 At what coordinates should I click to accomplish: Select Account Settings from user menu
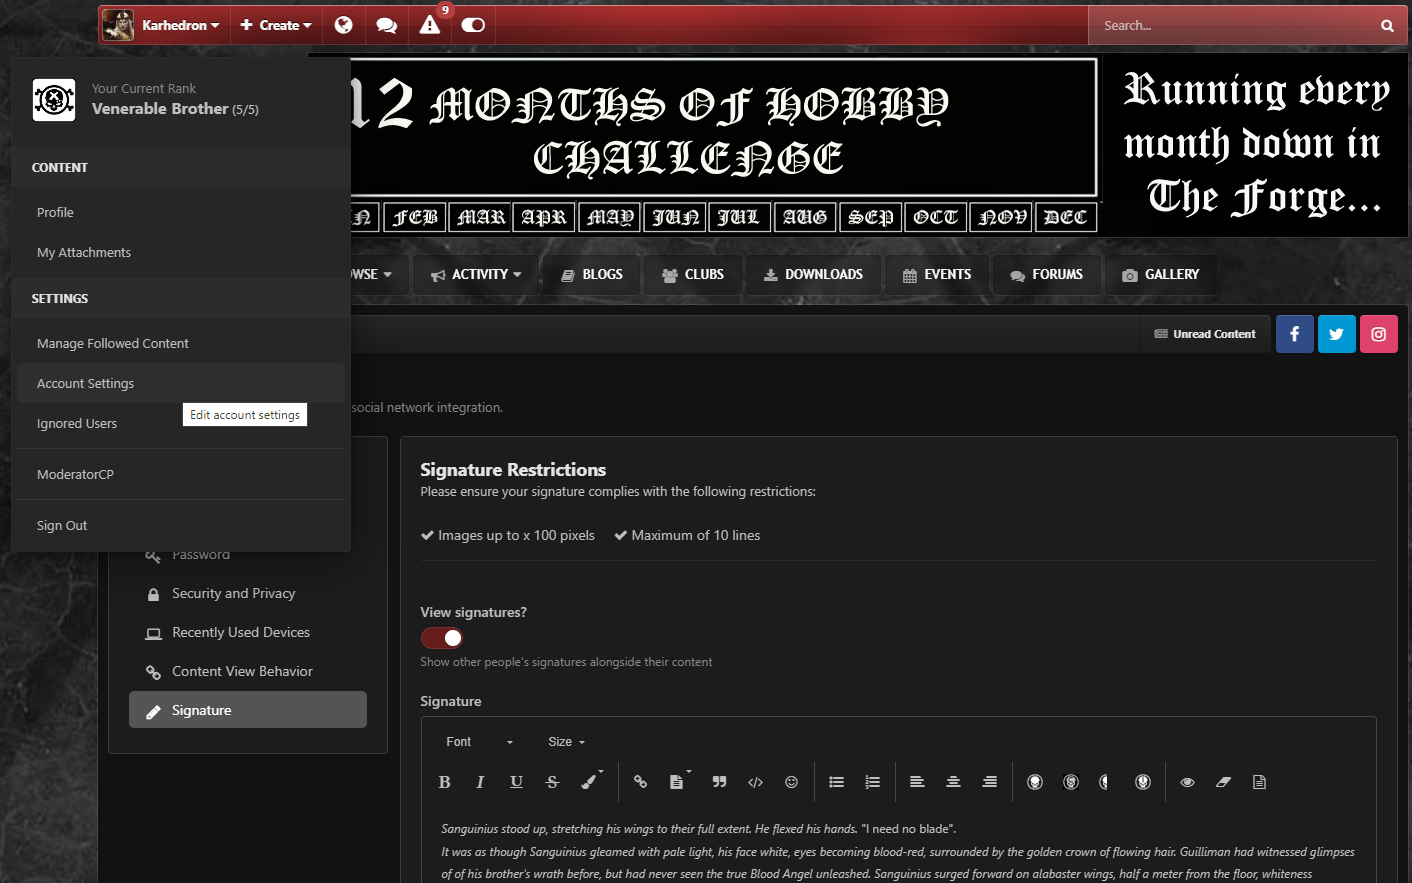tap(85, 384)
